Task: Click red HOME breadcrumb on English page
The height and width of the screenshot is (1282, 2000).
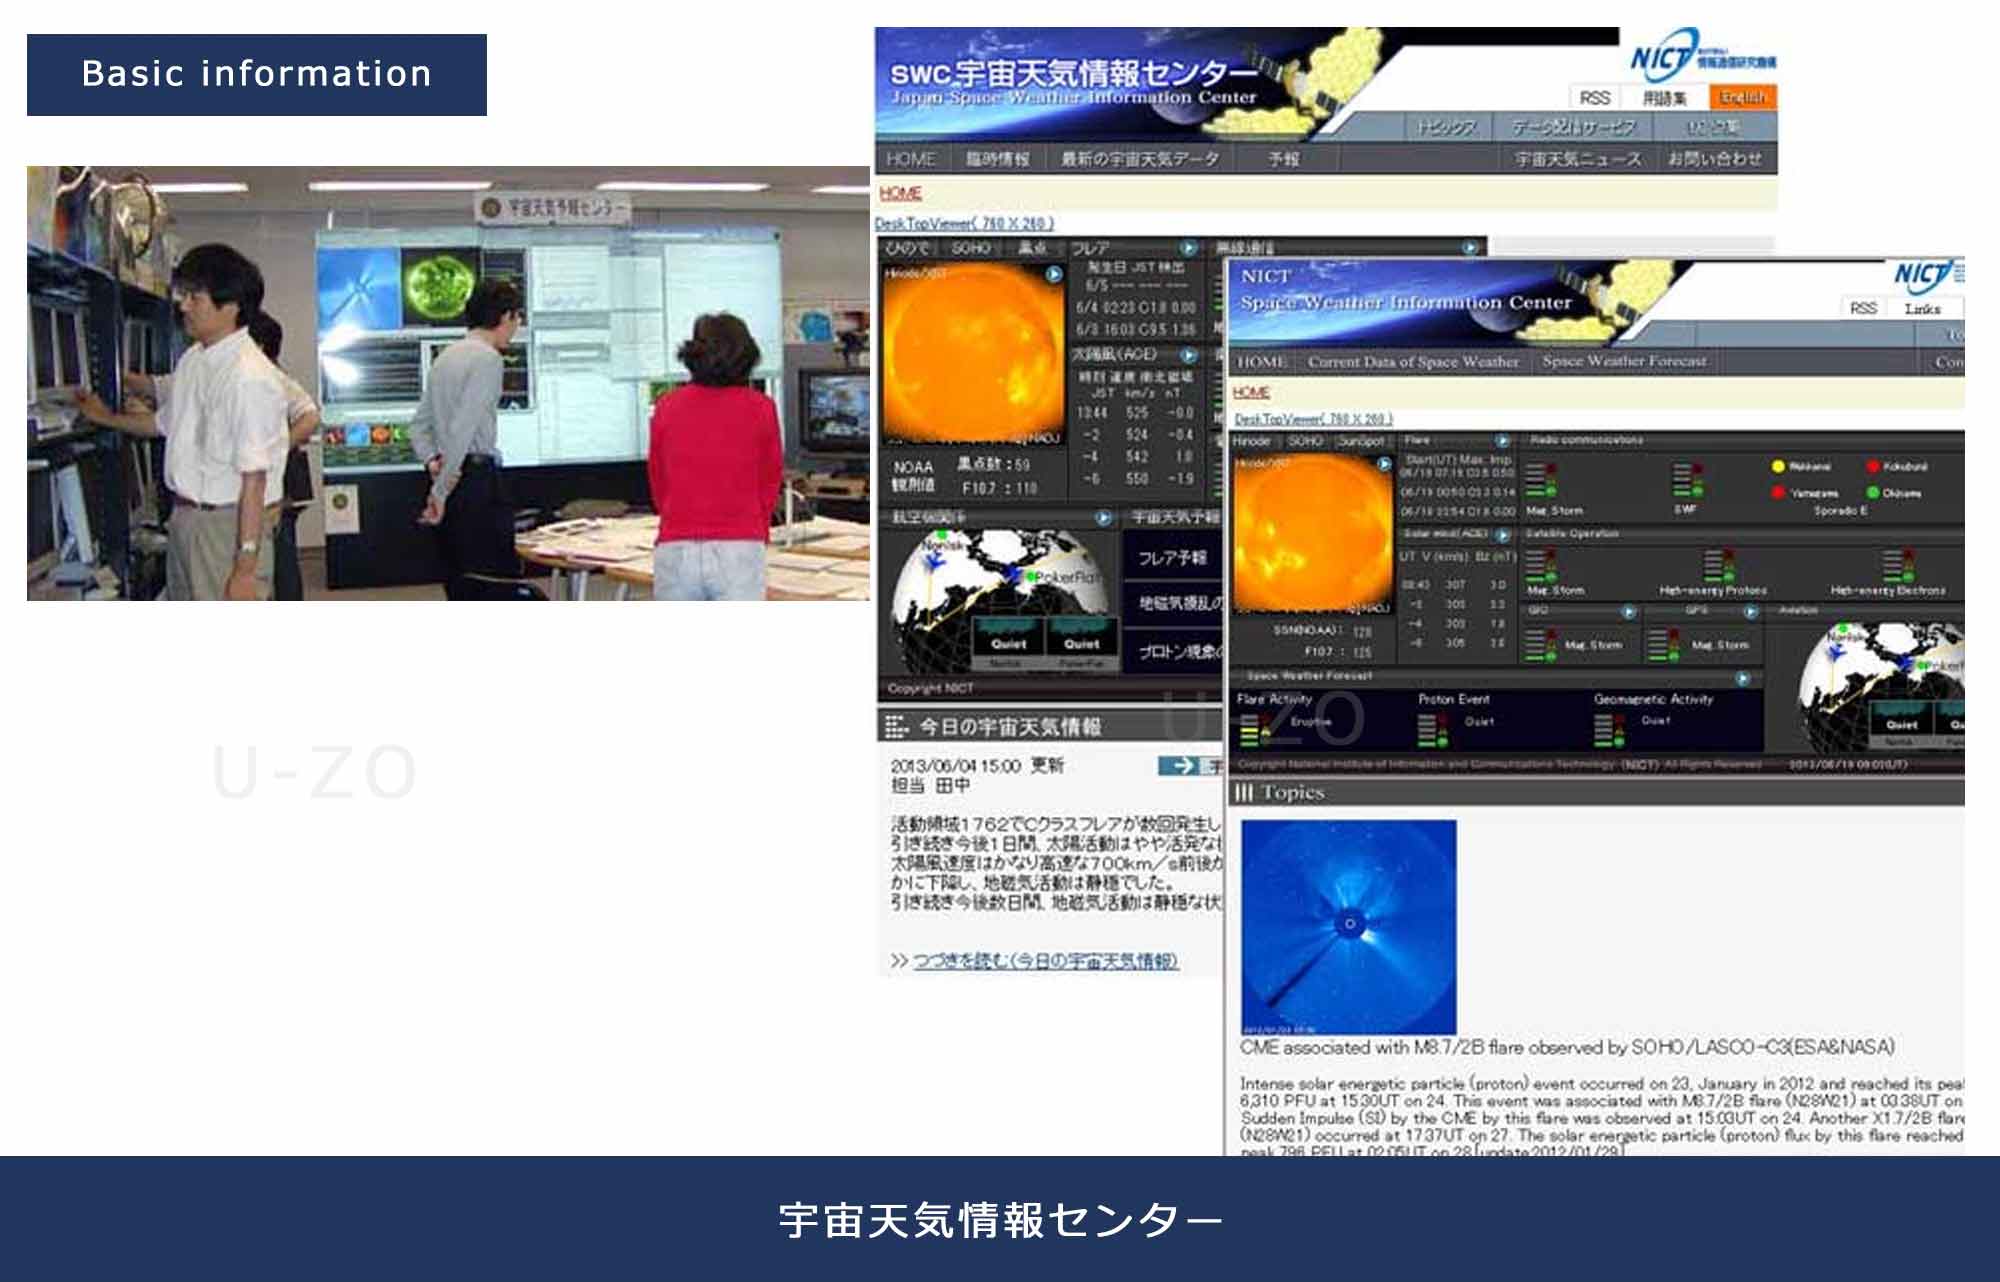Action: [x=1252, y=393]
